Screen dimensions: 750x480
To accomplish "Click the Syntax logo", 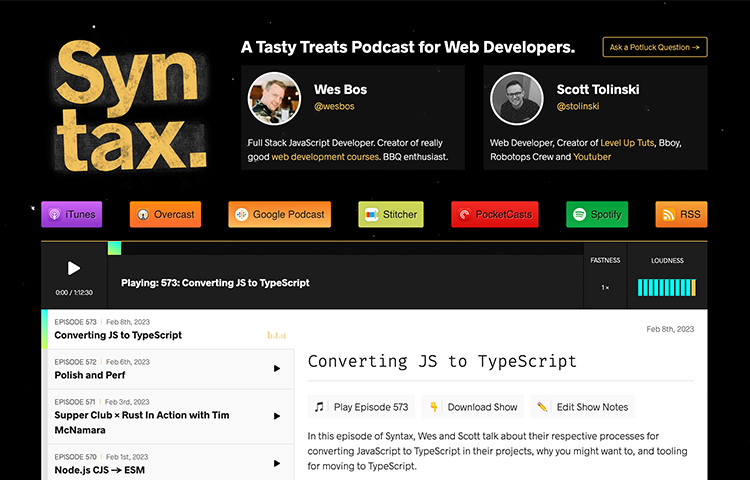I will pyautogui.click(x=130, y=105).
